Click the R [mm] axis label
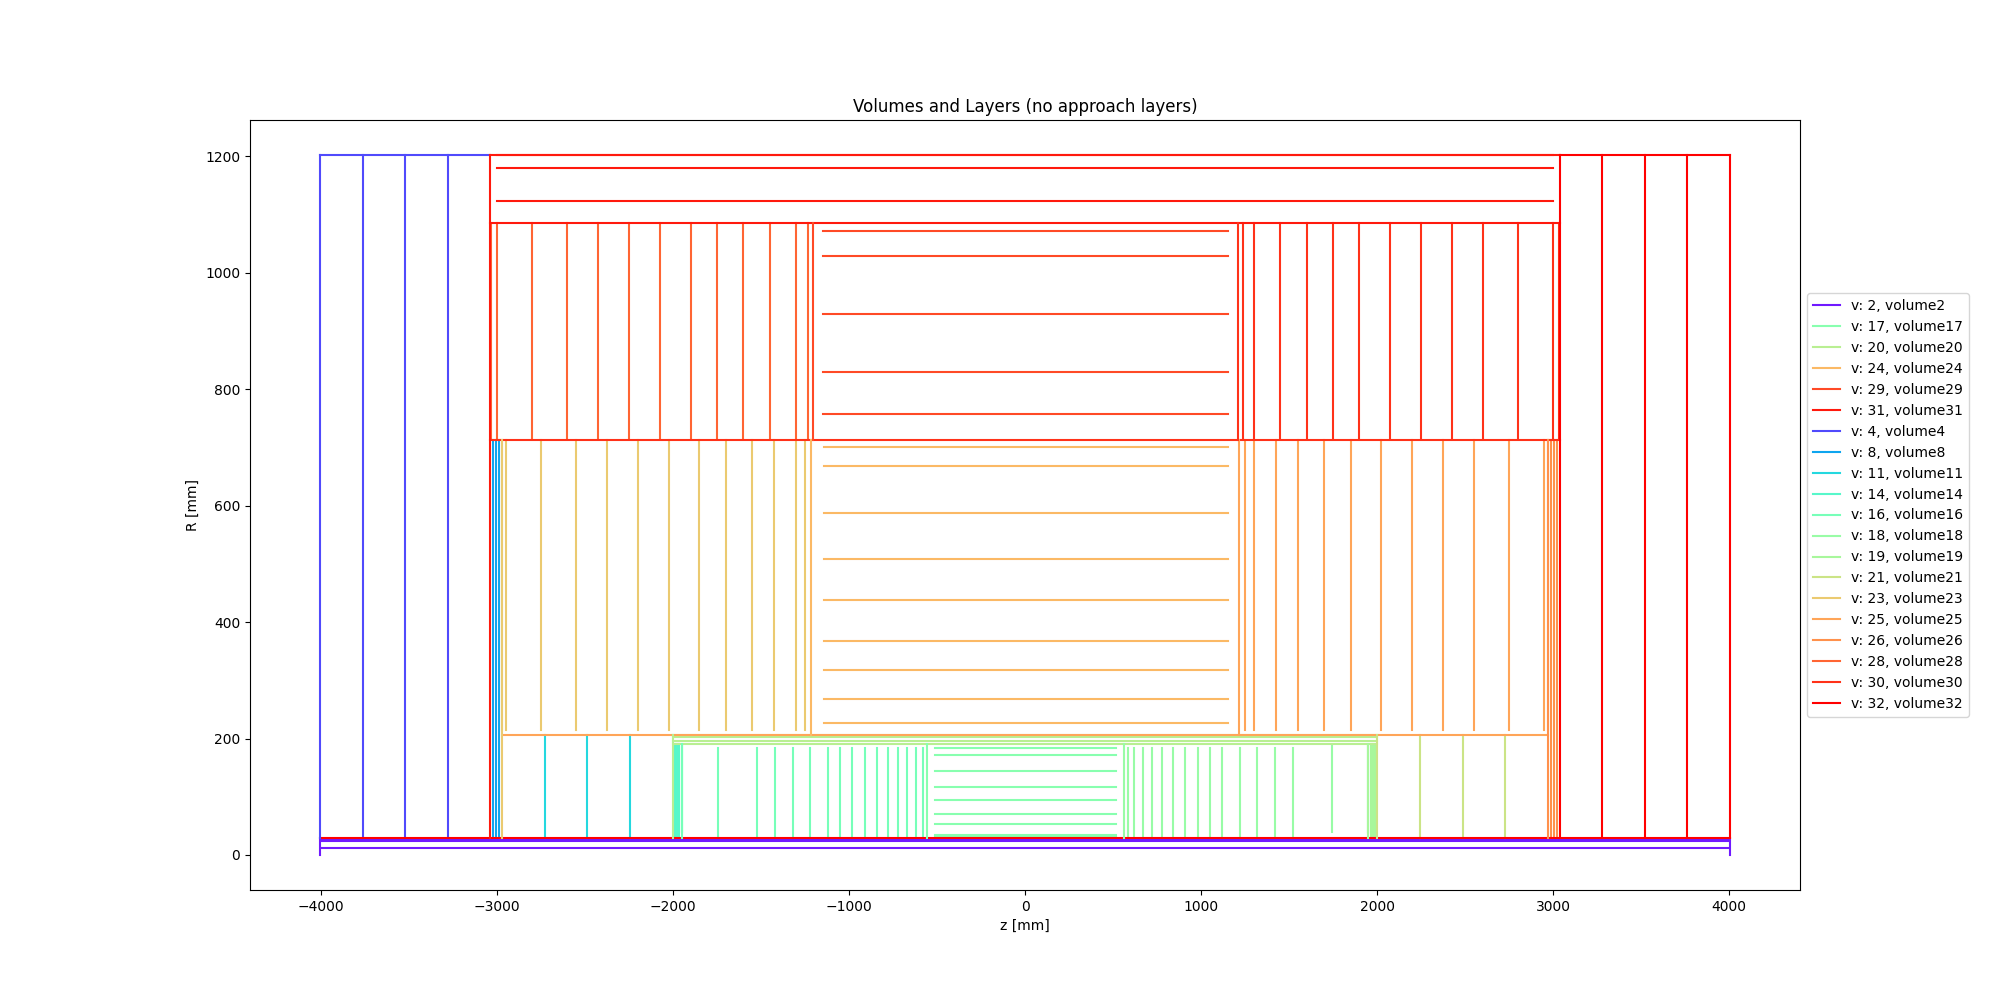2000x1000 pixels. (x=191, y=505)
